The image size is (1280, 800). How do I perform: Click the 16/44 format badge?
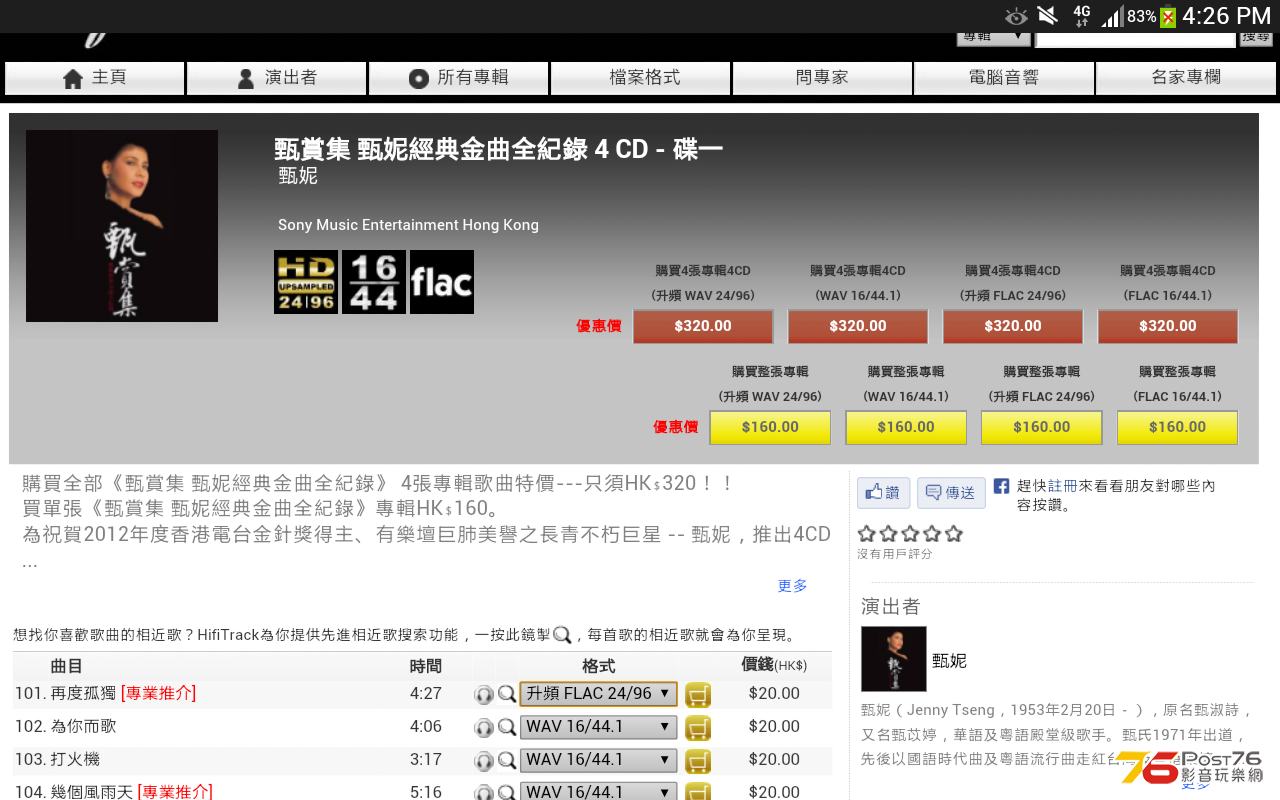(374, 282)
